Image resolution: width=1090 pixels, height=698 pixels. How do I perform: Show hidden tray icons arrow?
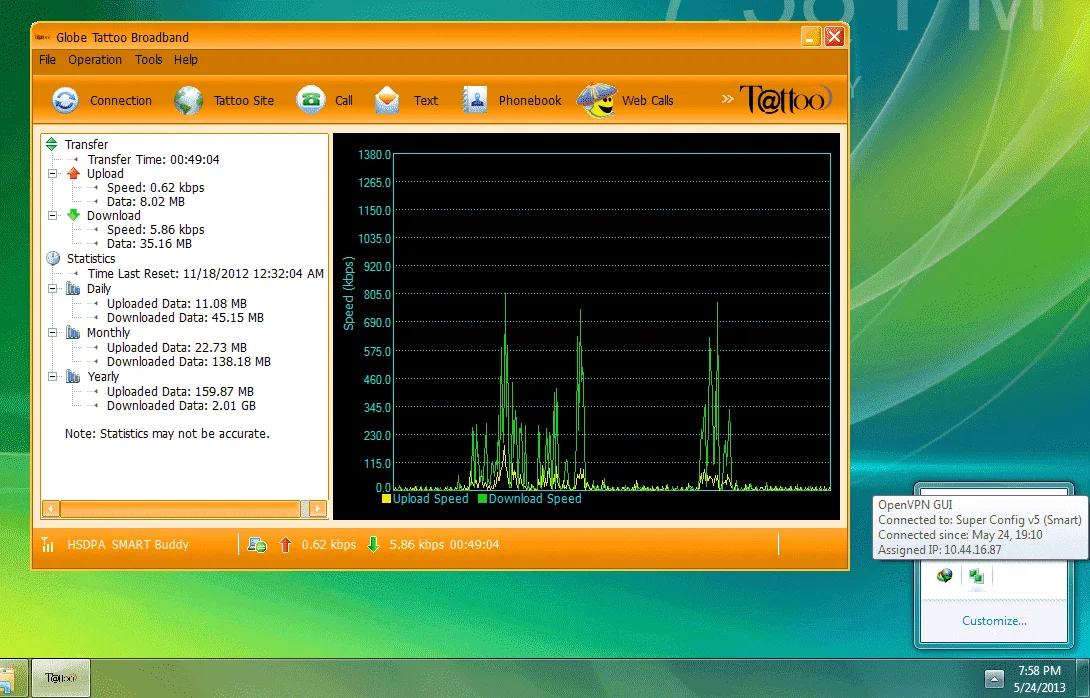[994, 679]
